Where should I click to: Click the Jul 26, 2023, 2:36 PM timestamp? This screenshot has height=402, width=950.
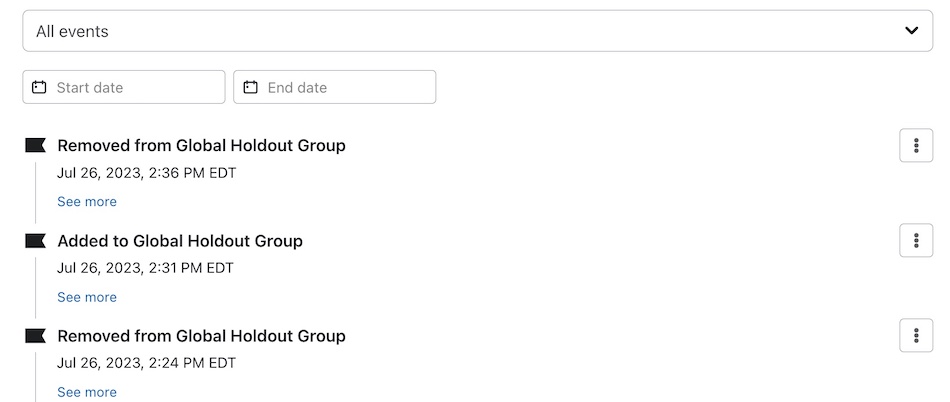coord(146,173)
